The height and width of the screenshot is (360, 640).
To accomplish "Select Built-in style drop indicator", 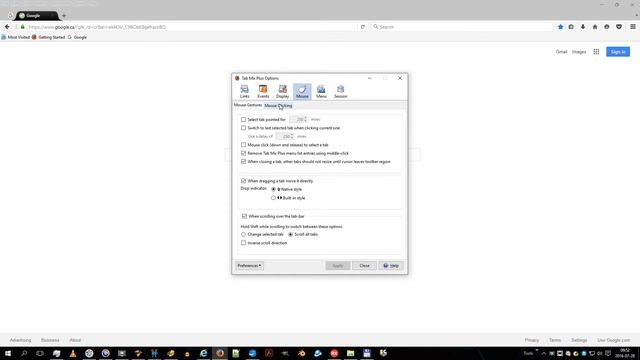I will point(273,198).
